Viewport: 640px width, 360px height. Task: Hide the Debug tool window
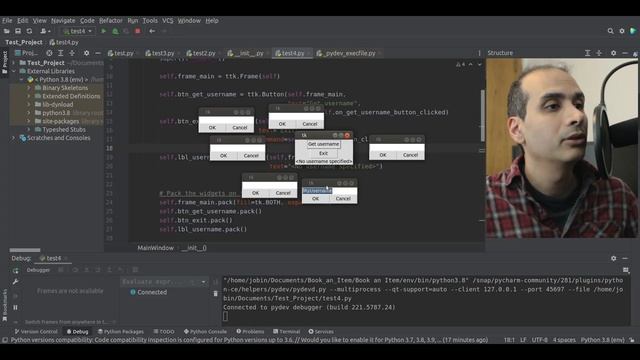[x=625, y=258]
